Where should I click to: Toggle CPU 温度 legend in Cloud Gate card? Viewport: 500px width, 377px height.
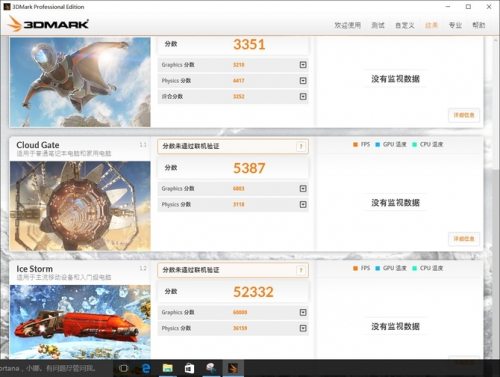click(x=428, y=144)
